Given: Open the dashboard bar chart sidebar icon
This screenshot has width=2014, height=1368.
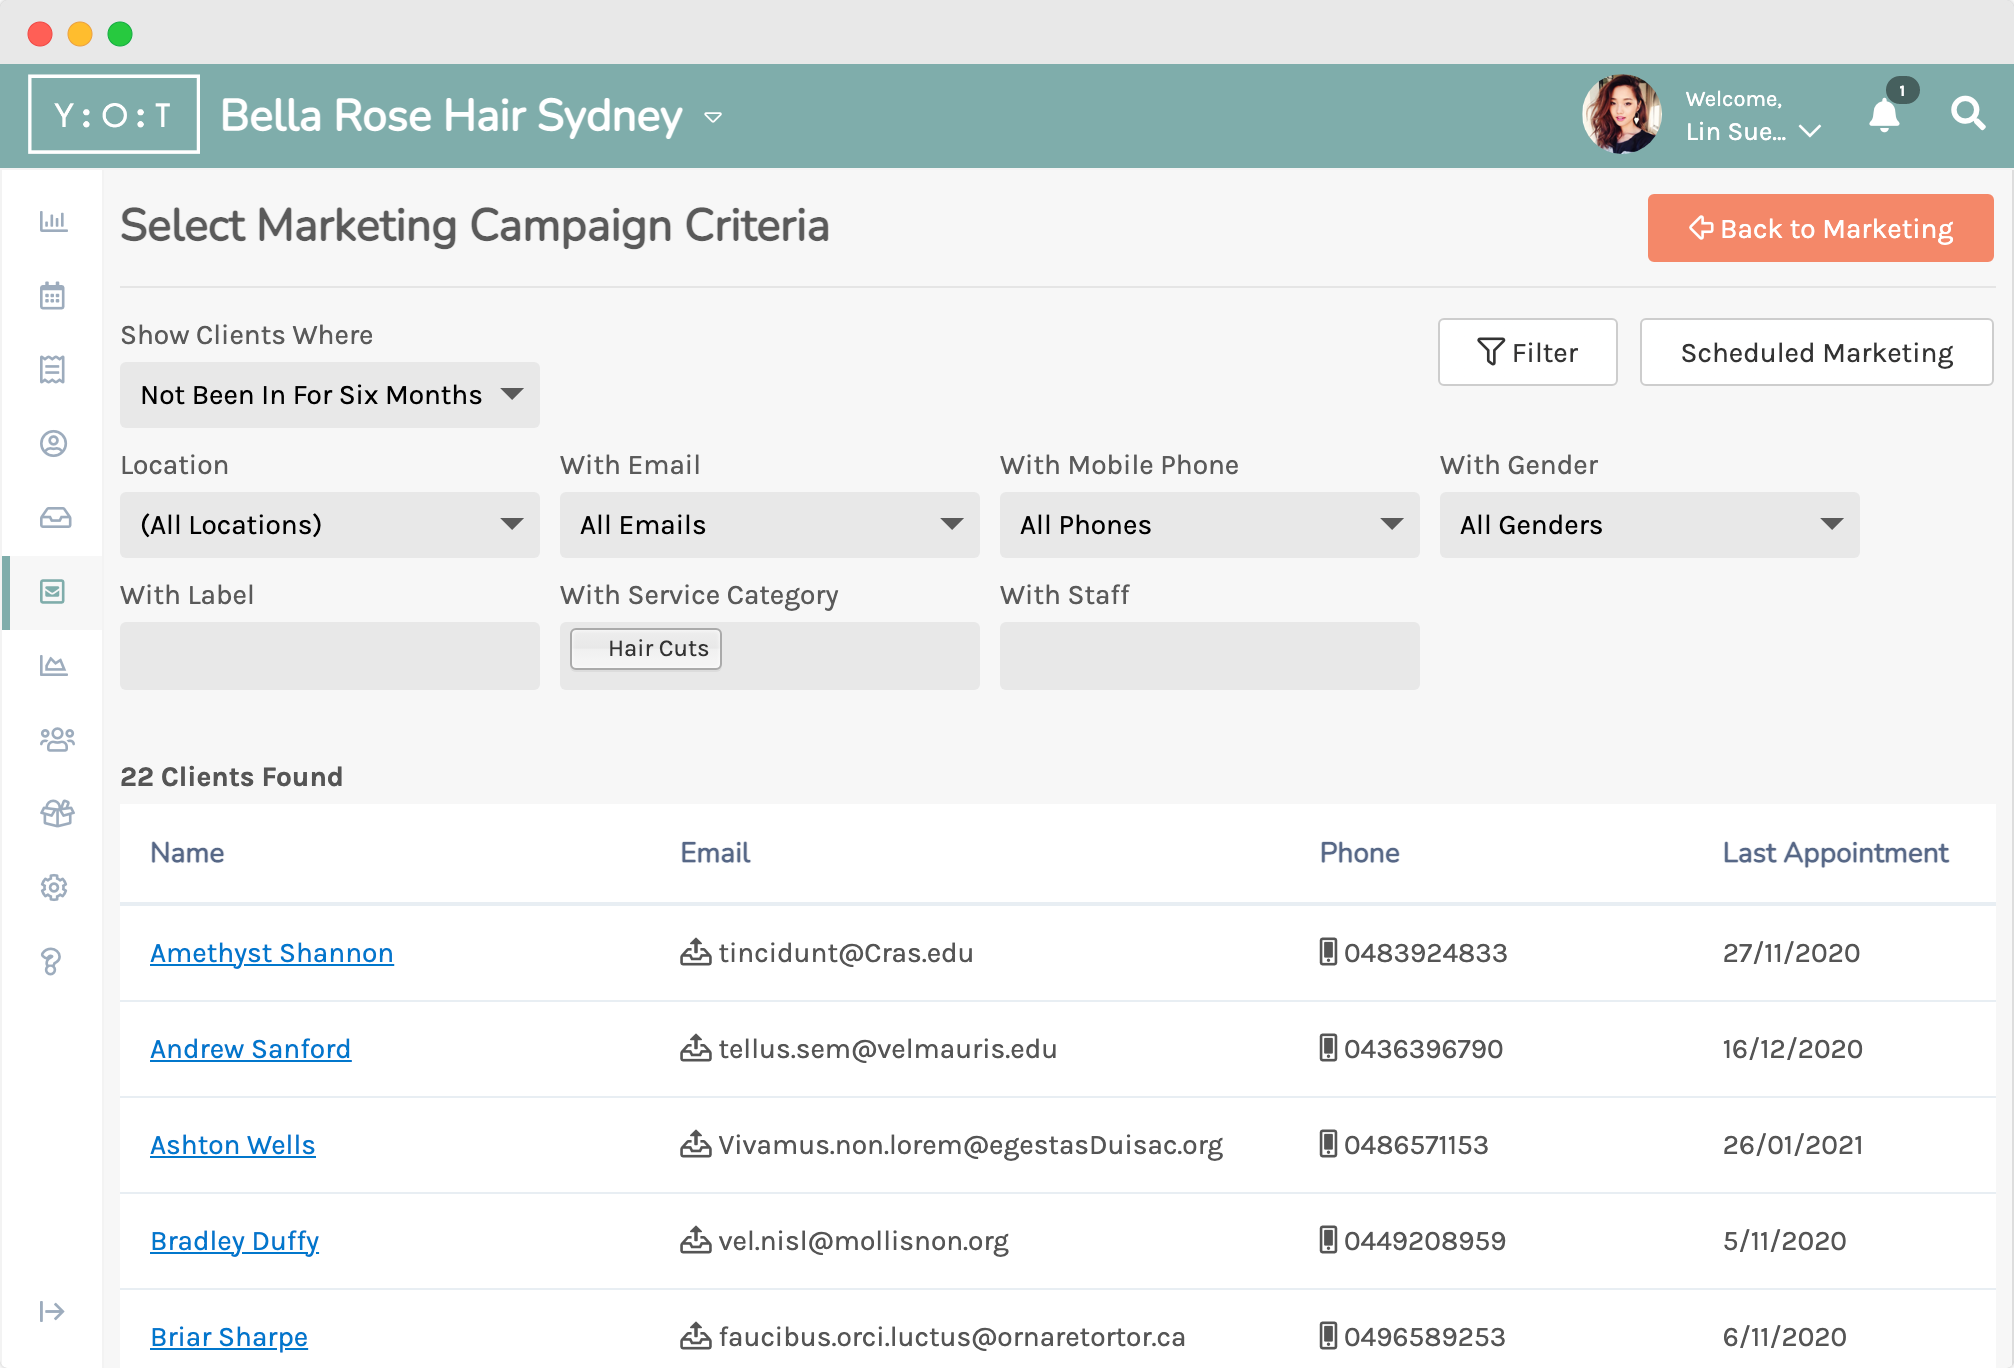Looking at the screenshot, I should point(53,221).
